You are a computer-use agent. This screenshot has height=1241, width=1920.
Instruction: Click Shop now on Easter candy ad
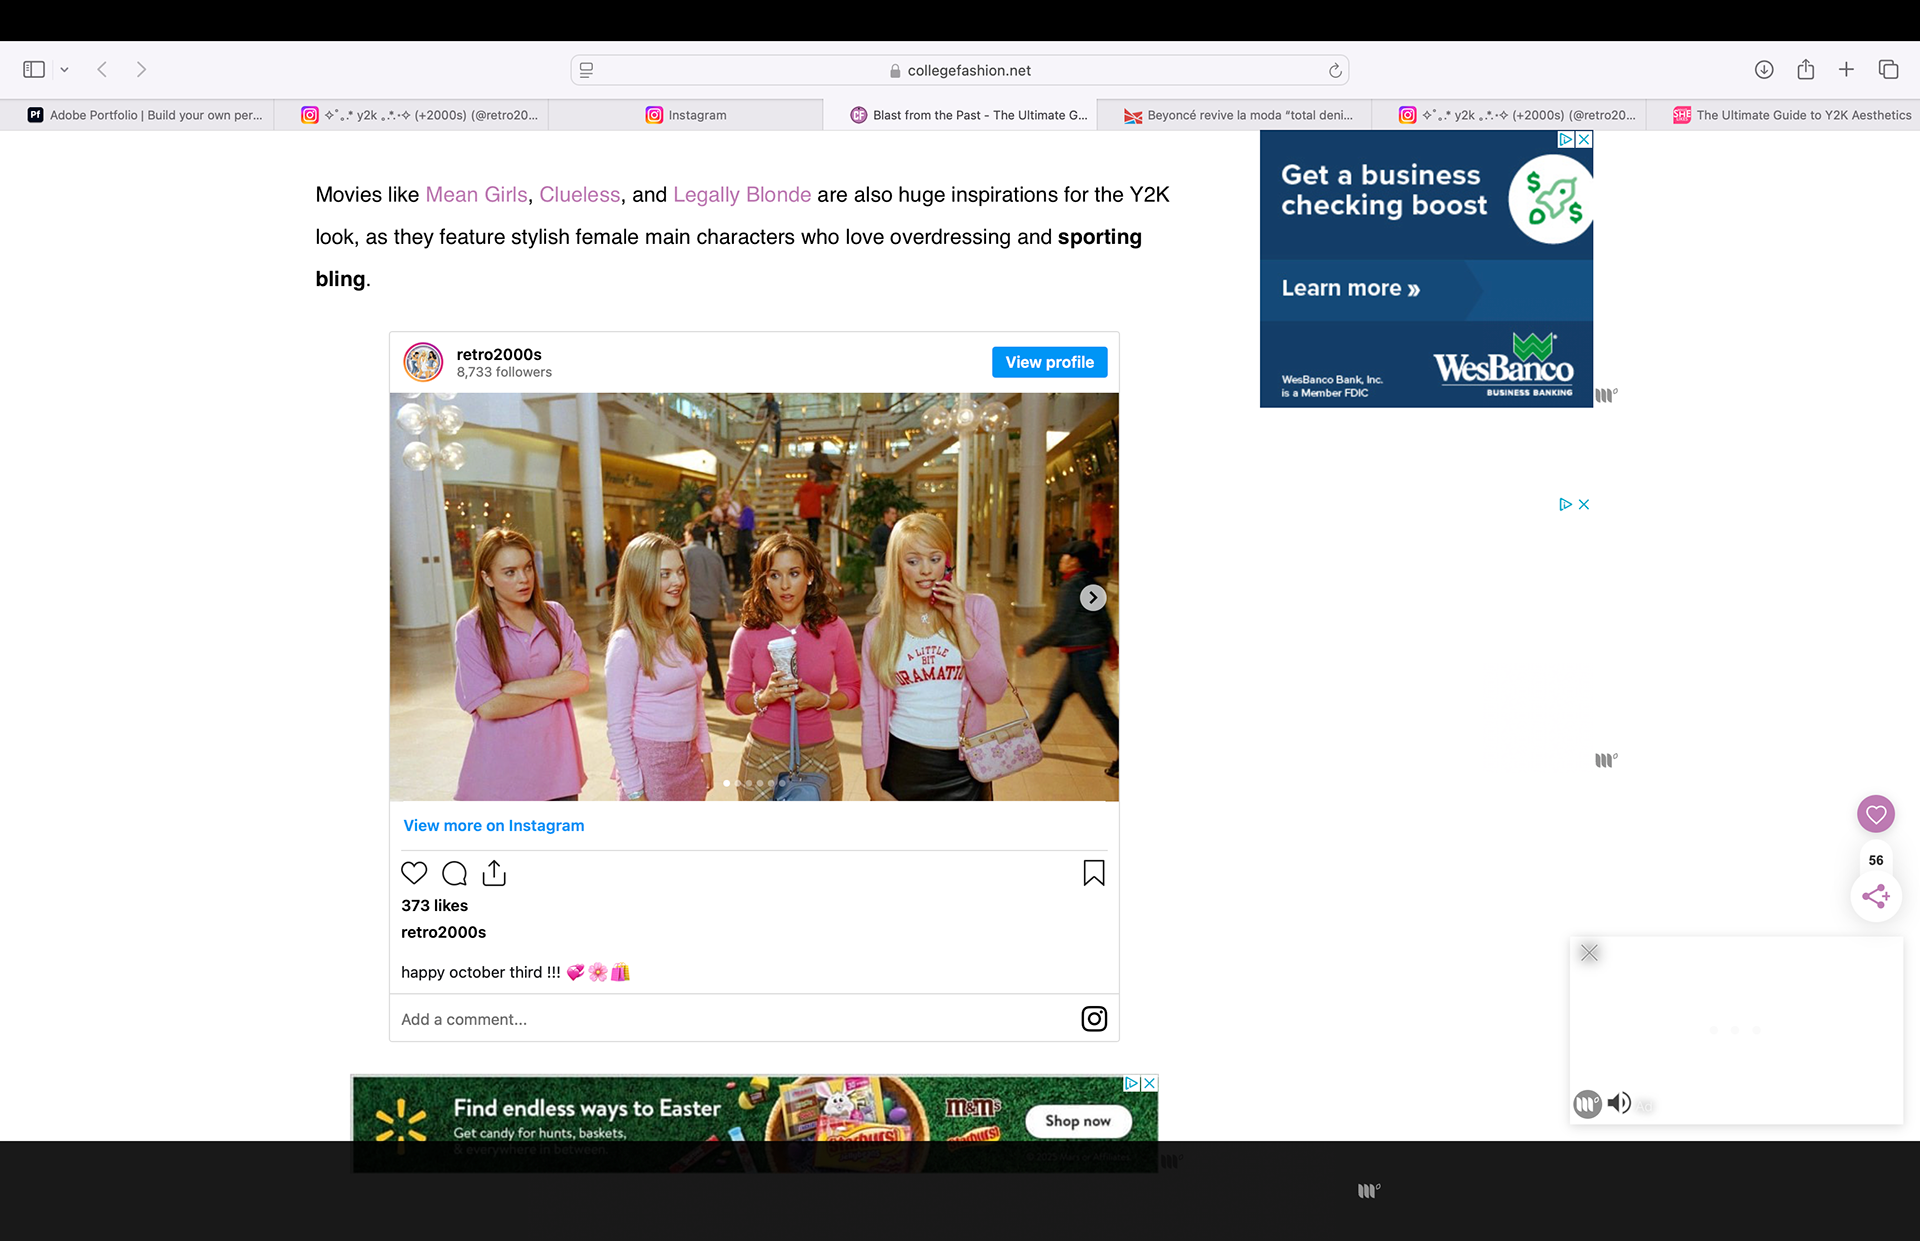[x=1078, y=1121]
